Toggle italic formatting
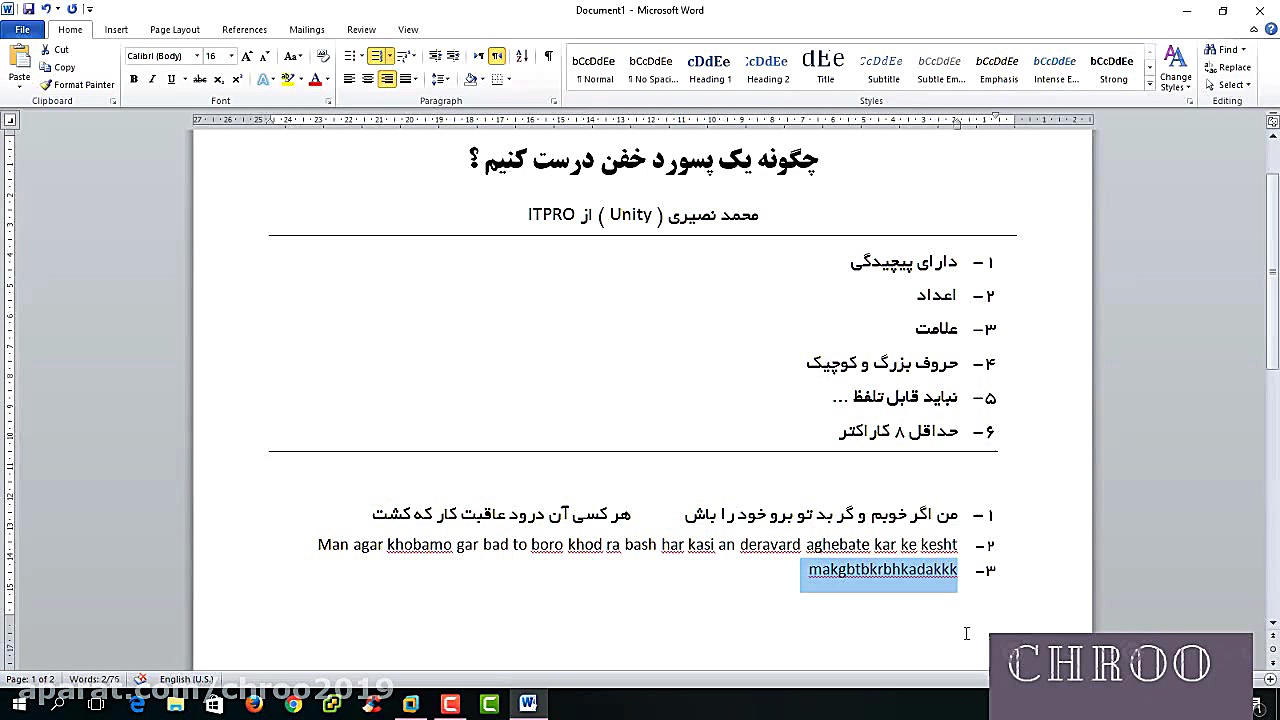Screen dimensions: 1280x720 pyautogui.click(x=151, y=78)
